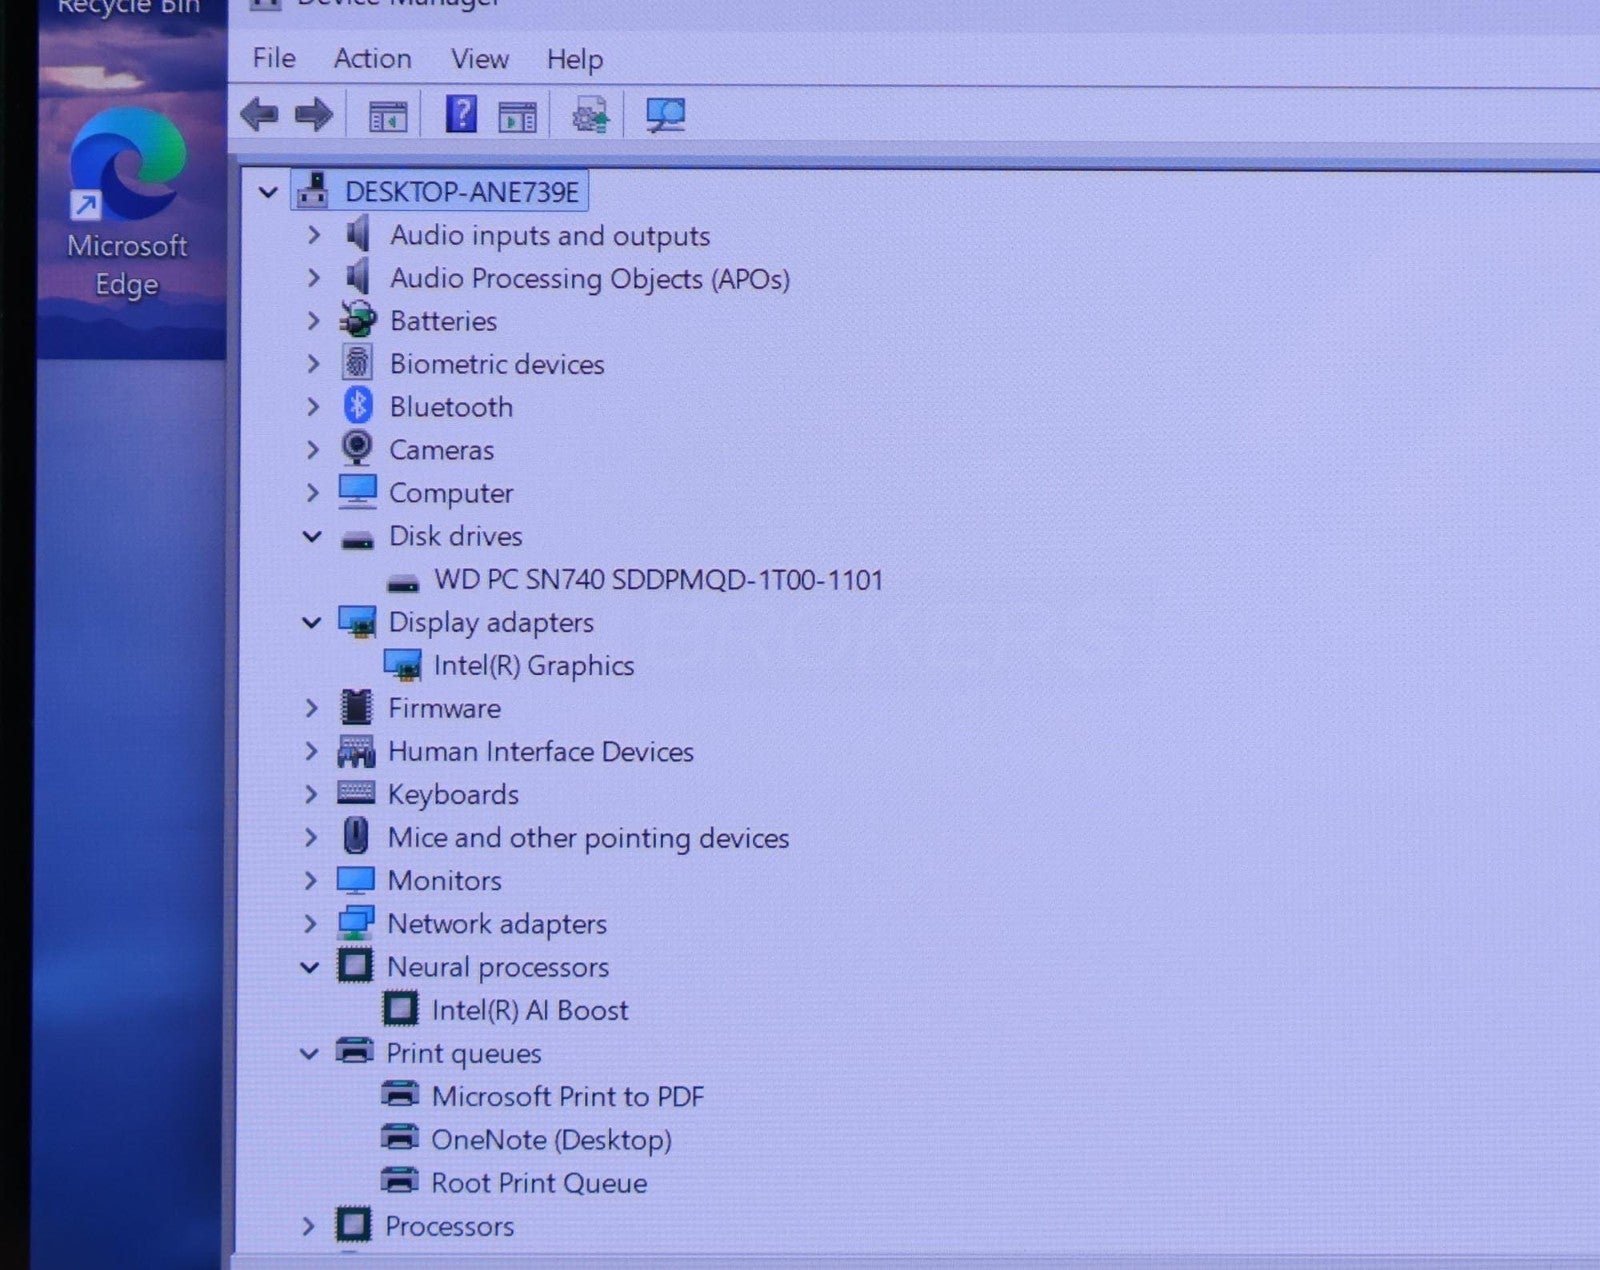Expand the Bluetooth category
Image resolution: width=1600 pixels, height=1270 pixels.
pyautogui.click(x=313, y=407)
